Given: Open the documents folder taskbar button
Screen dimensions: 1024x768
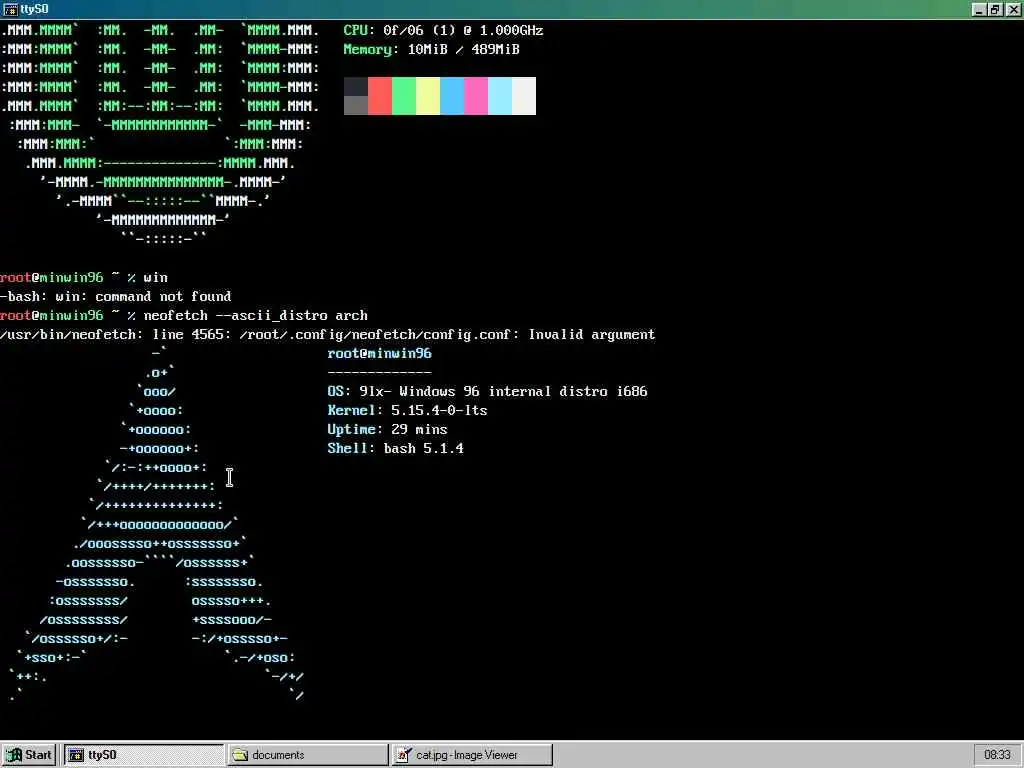Looking at the screenshot, I should [x=308, y=754].
